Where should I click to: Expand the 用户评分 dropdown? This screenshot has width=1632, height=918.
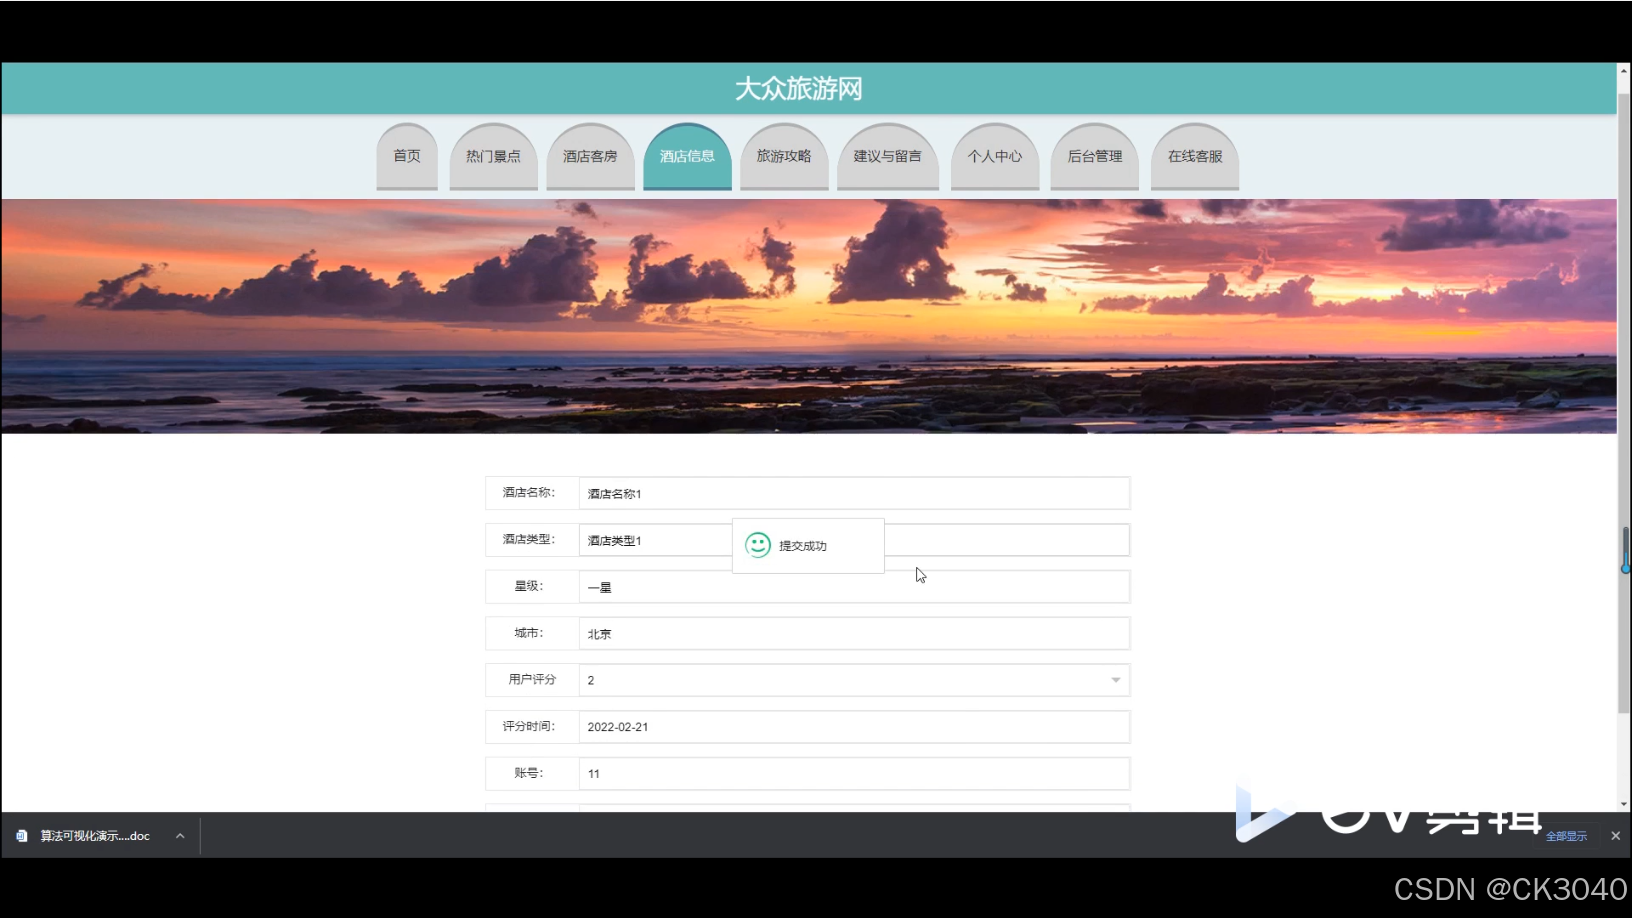tap(854, 680)
